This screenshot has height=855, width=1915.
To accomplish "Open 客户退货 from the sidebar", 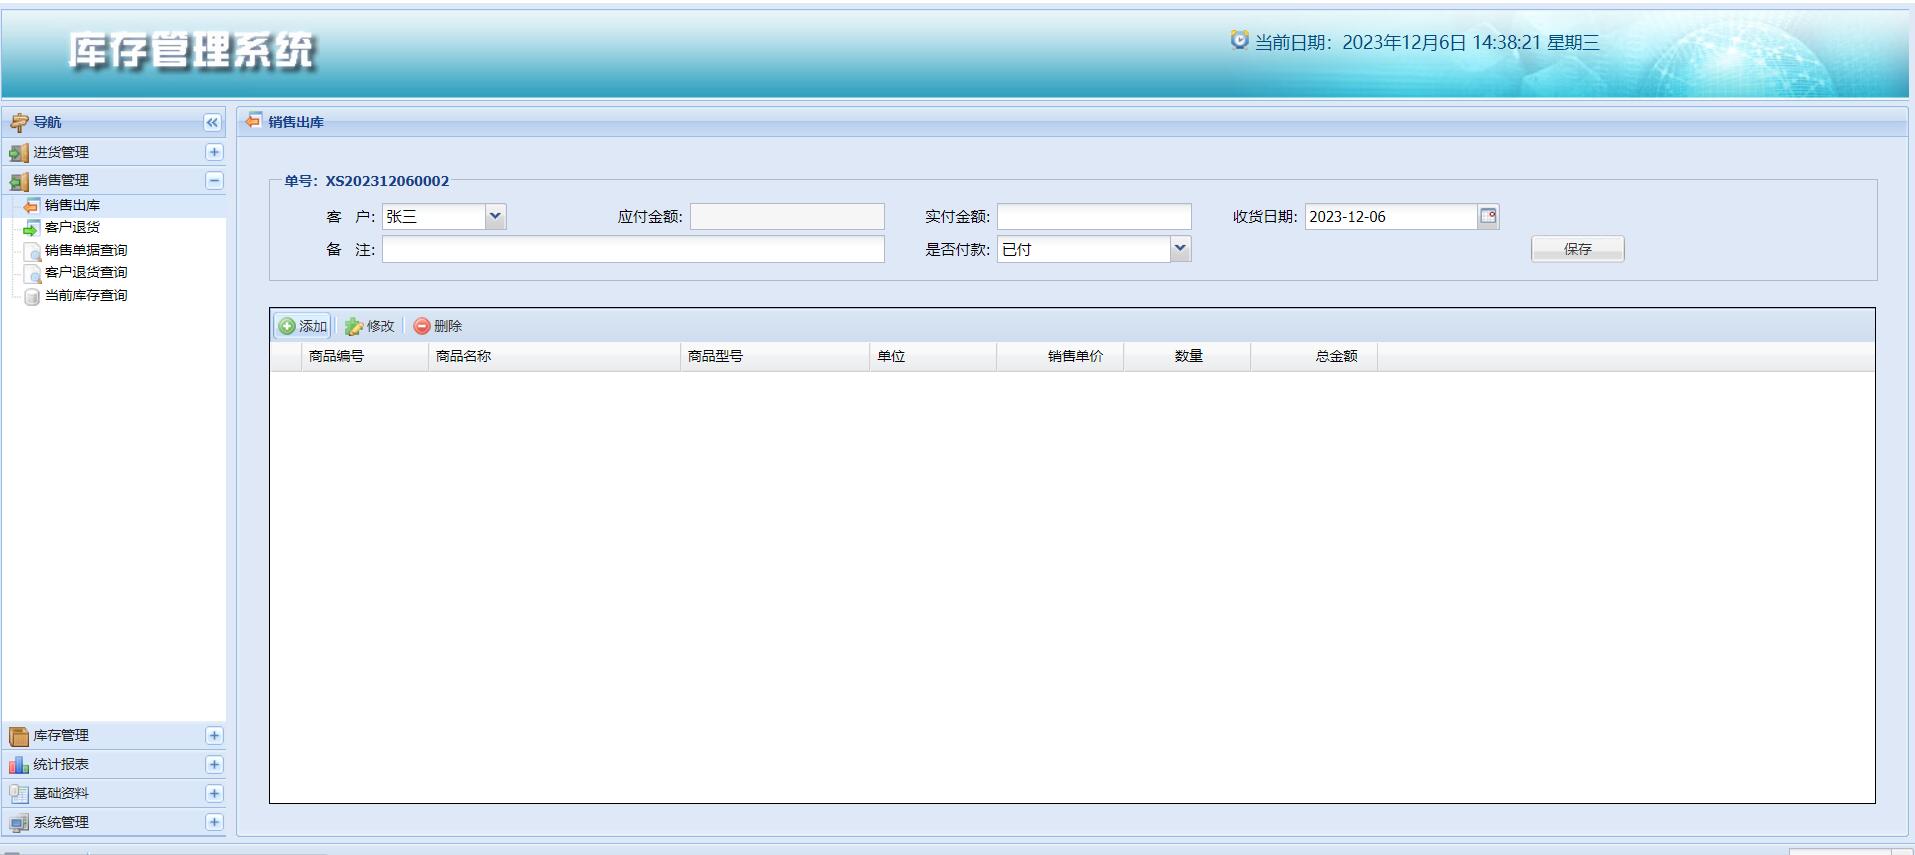I will point(72,228).
